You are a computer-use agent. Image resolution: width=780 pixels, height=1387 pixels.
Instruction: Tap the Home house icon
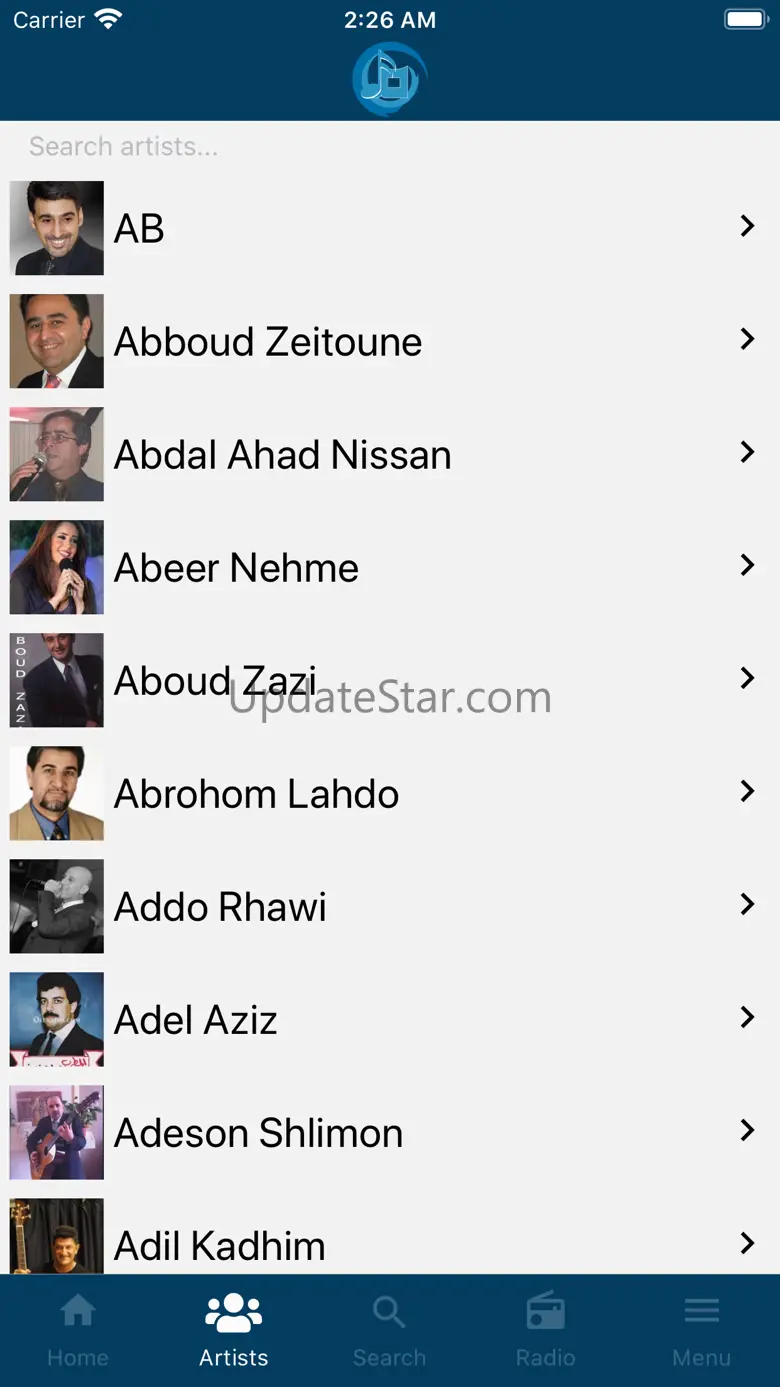[78, 1311]
